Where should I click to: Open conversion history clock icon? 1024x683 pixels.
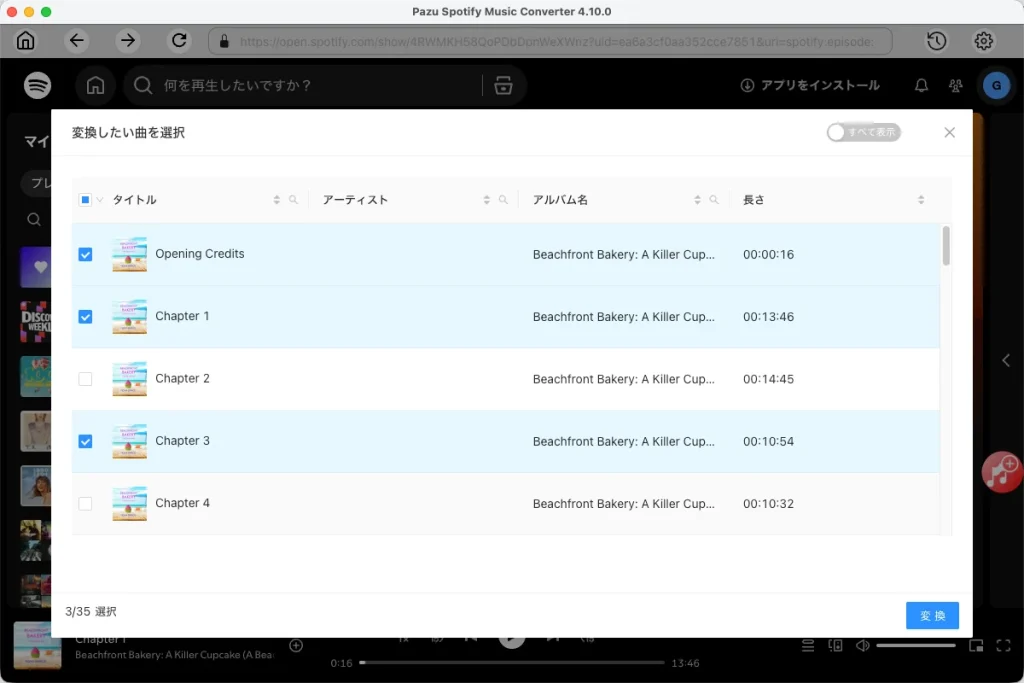[x=936, y=41]
